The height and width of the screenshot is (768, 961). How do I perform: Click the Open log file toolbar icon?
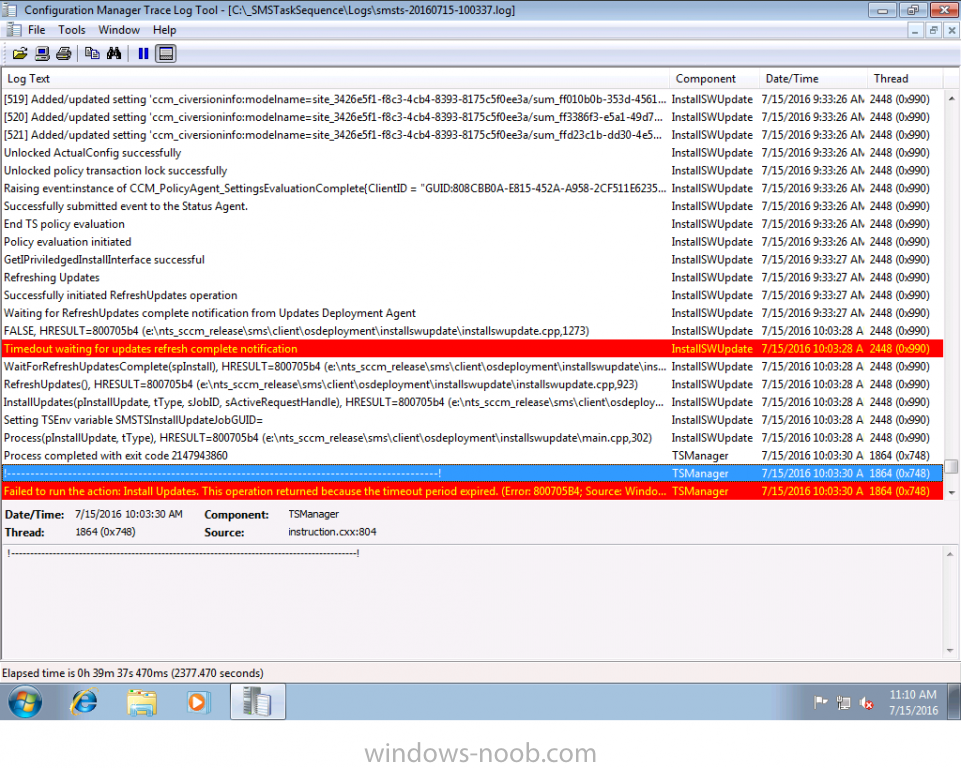pos(20,54)
